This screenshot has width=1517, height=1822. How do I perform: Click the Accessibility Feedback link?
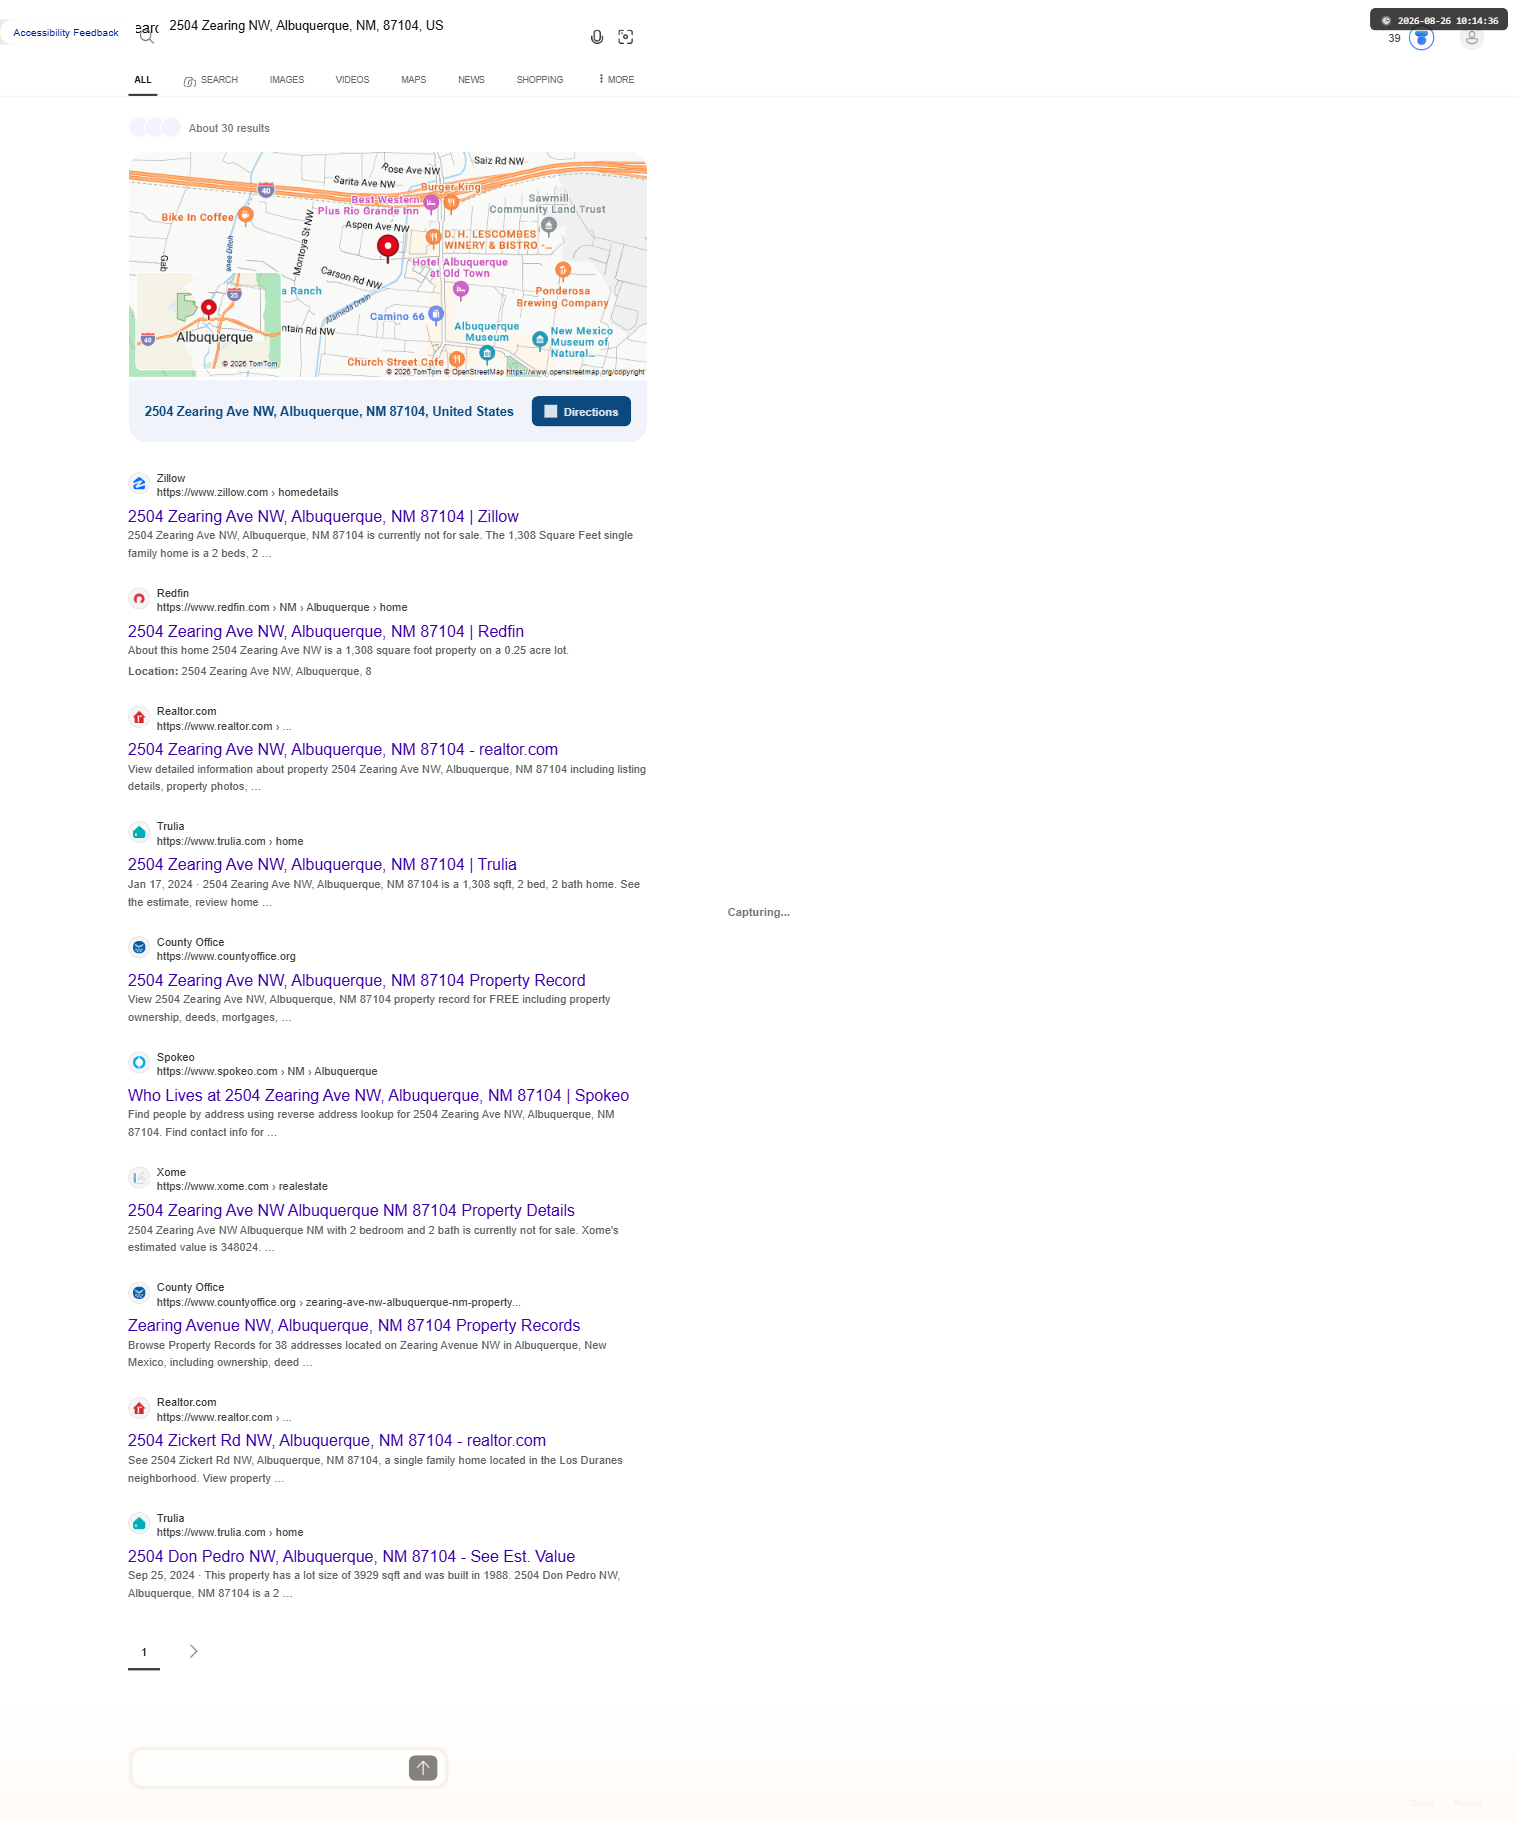(x=66, y=33)
